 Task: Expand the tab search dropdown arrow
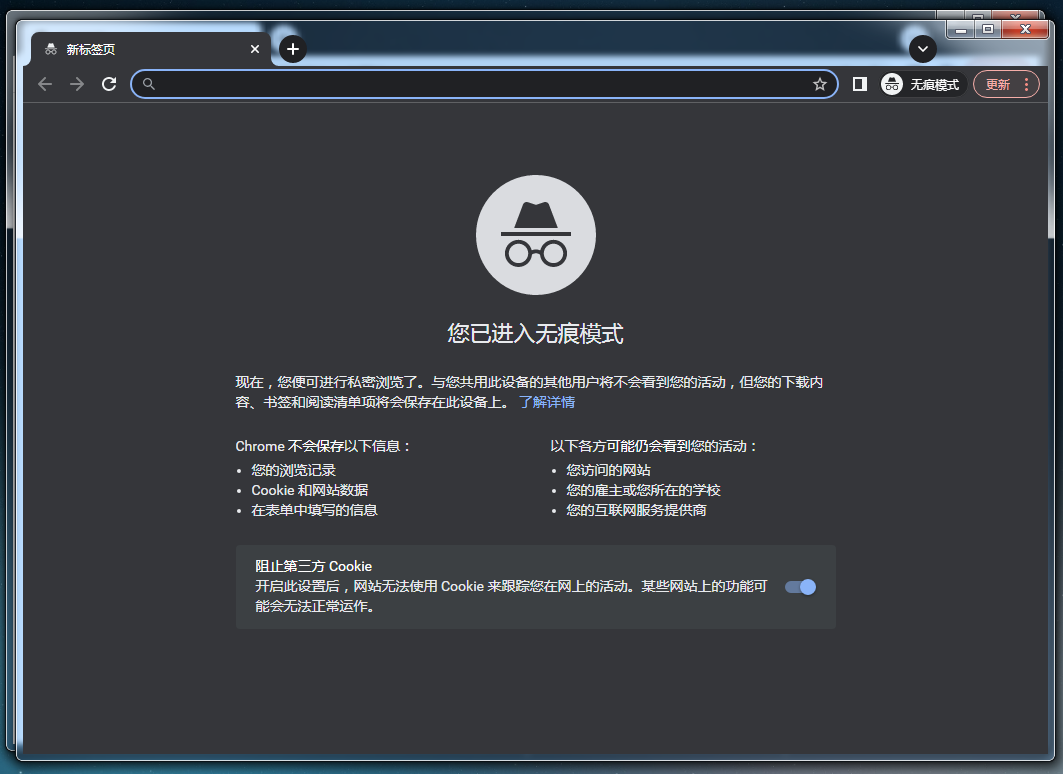pos(923,49)
